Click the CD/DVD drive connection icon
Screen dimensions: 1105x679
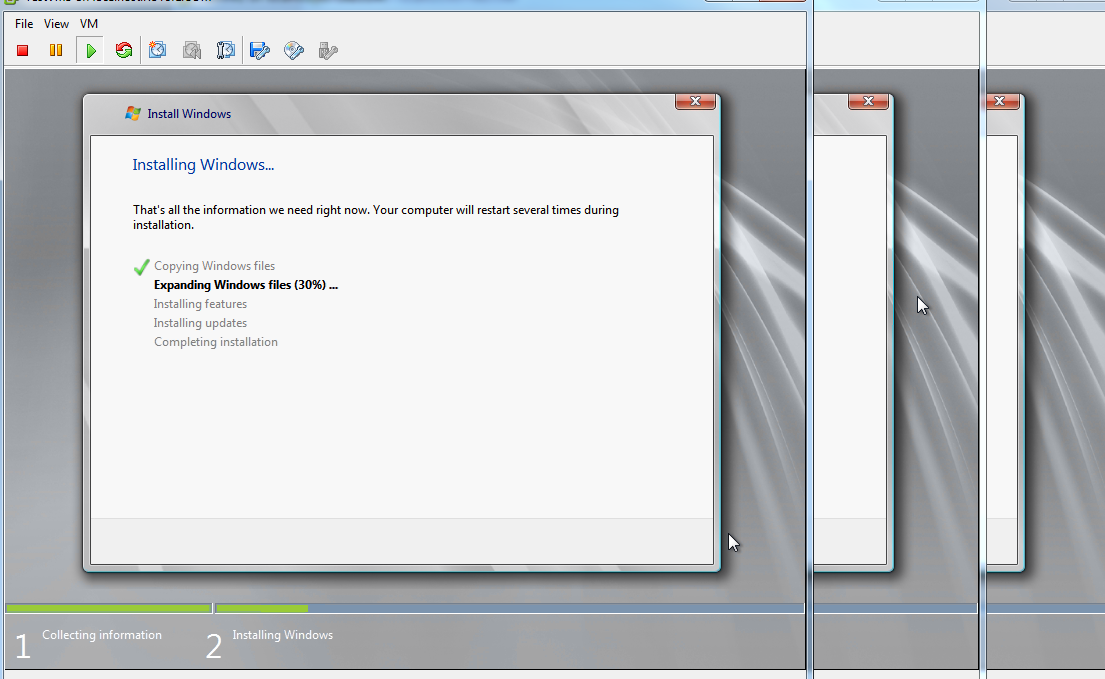pyautogui.click(x=294, y=50)
